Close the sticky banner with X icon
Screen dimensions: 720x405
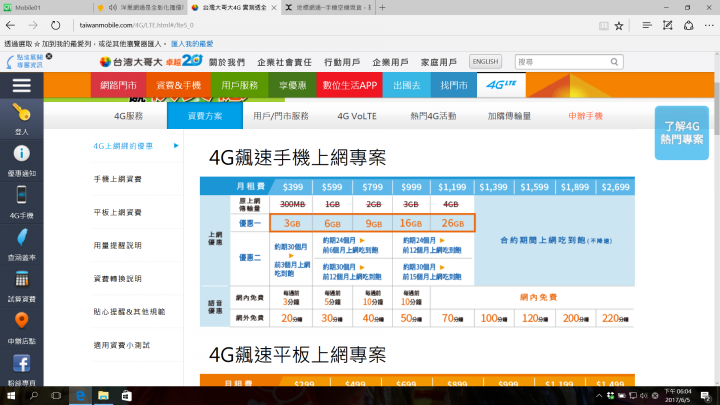click(x=49, y=56)
